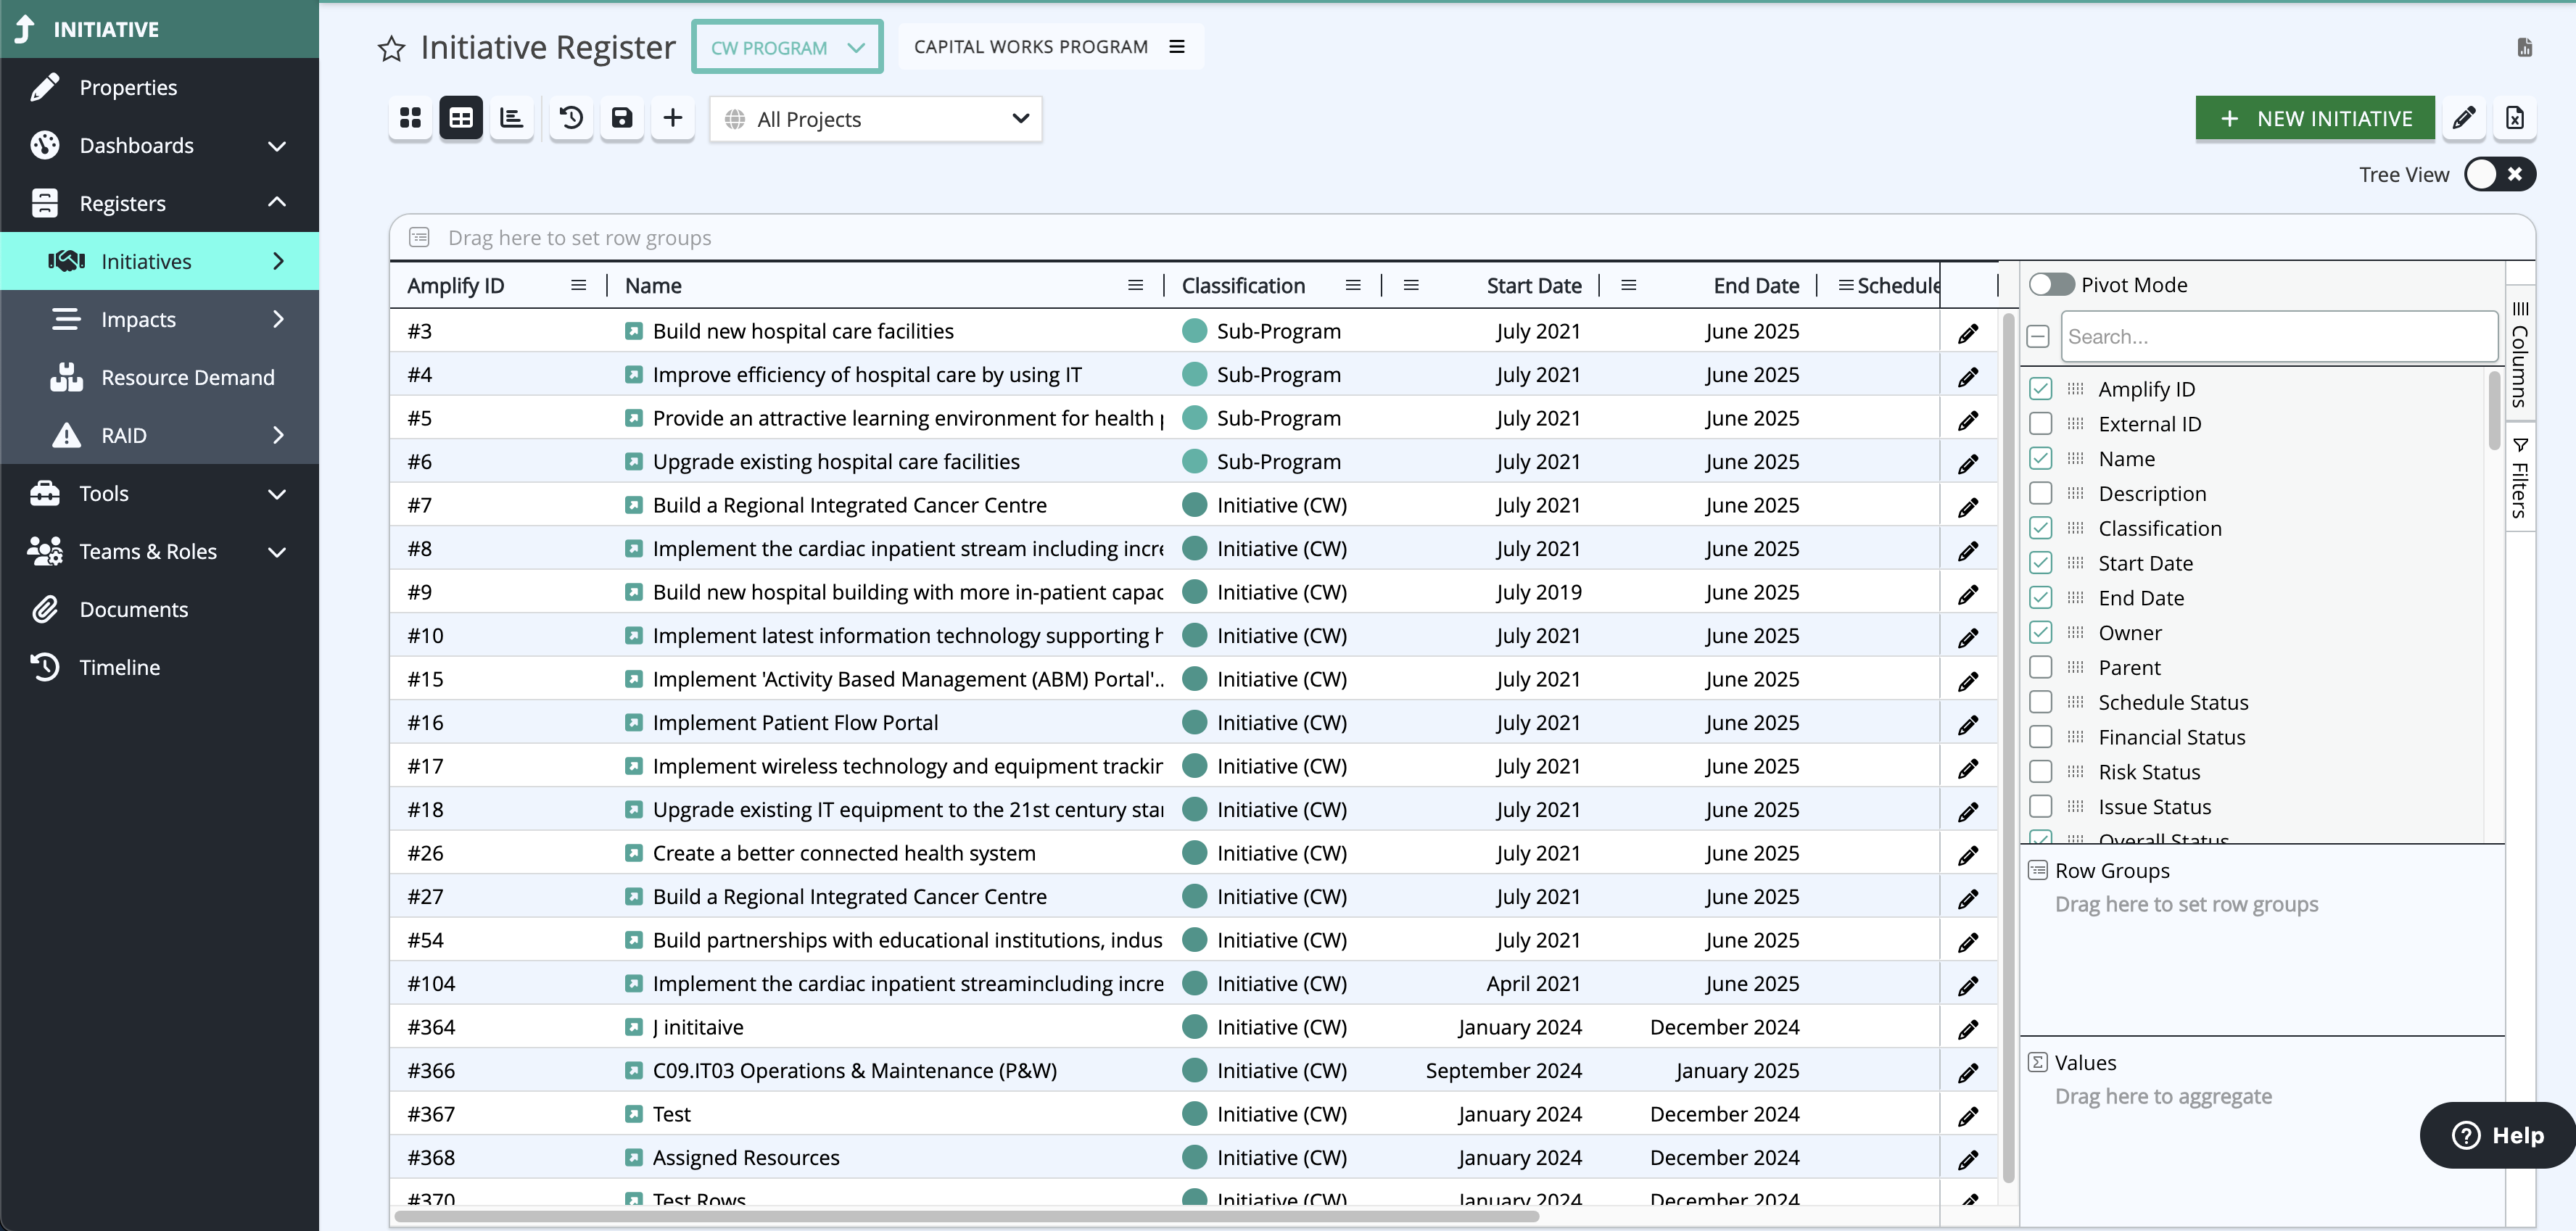Check the External ID column checkbox
Viewport: 2576px width, 1231px height.
click(2040, 424)
